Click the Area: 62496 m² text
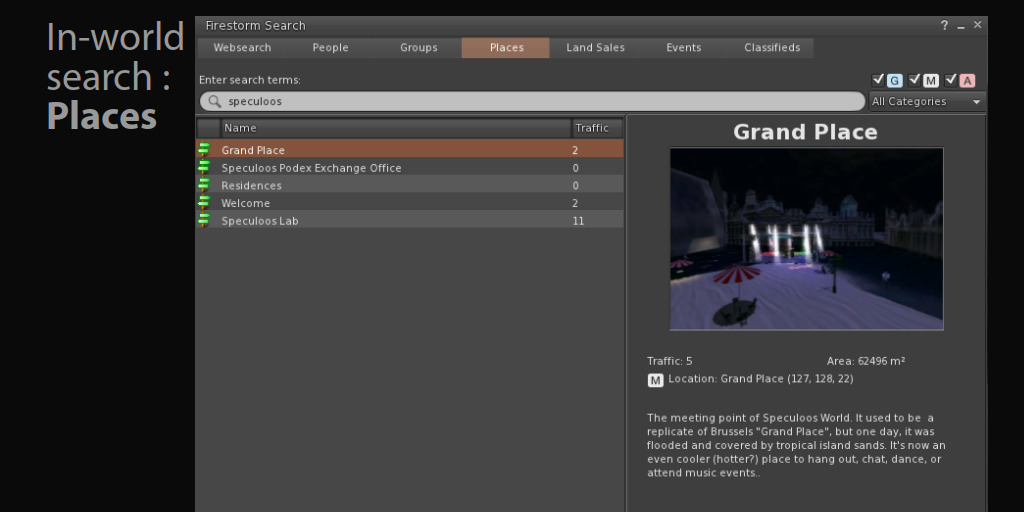 866,361
